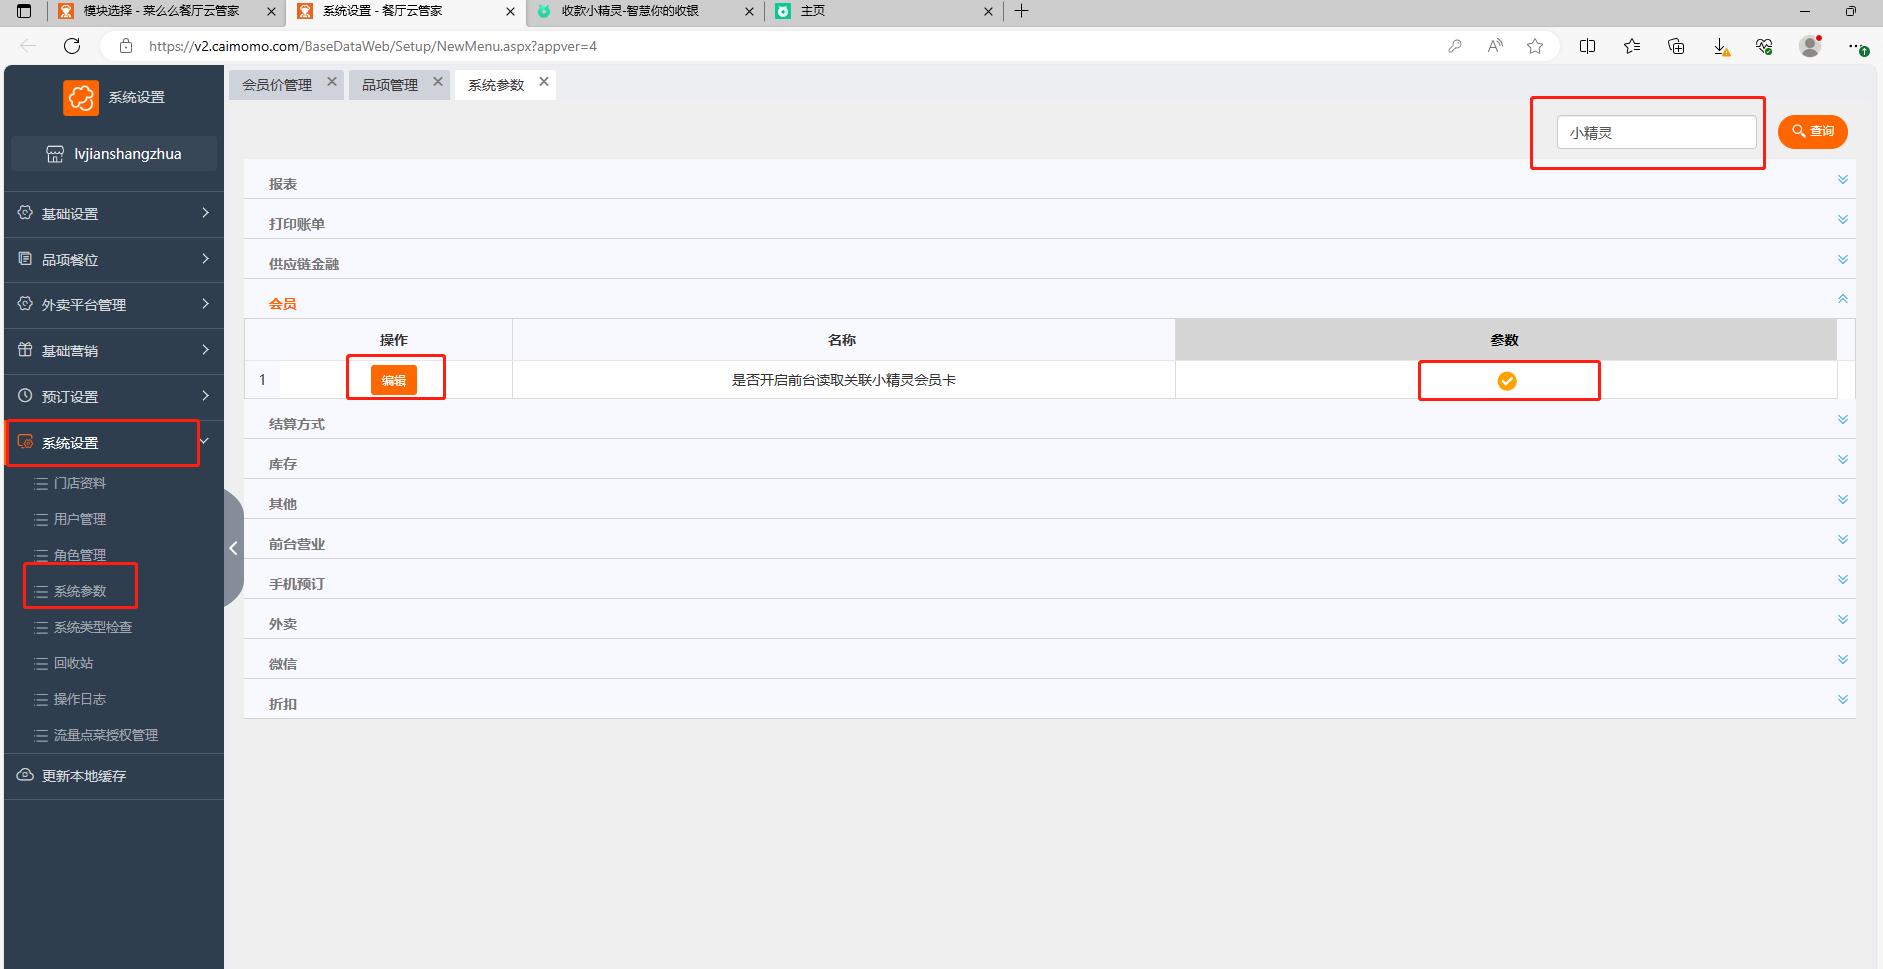Click the favorites star icon in address bar
Screen dimensions: 1883x969
(x=1535, y=46)
